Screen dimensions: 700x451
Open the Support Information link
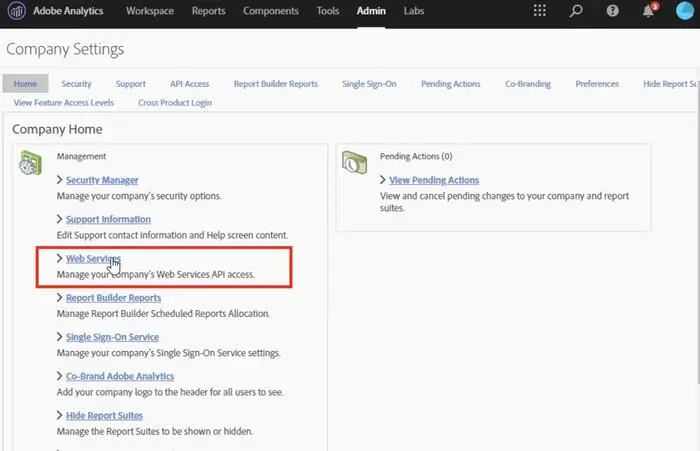(x=108, y=219)
